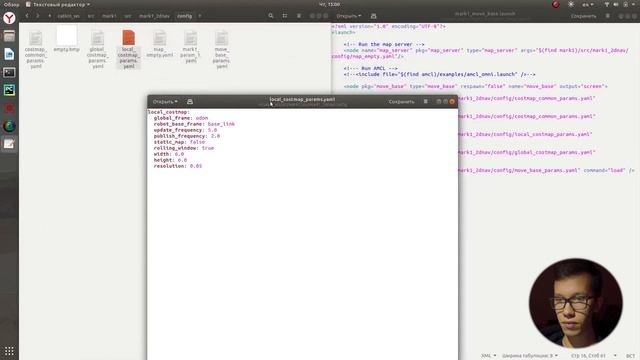Place cursor on 'resolution: 0.05' line
Image resolution: width=640 pixels, height=360 pixels.
click(178, 166)
